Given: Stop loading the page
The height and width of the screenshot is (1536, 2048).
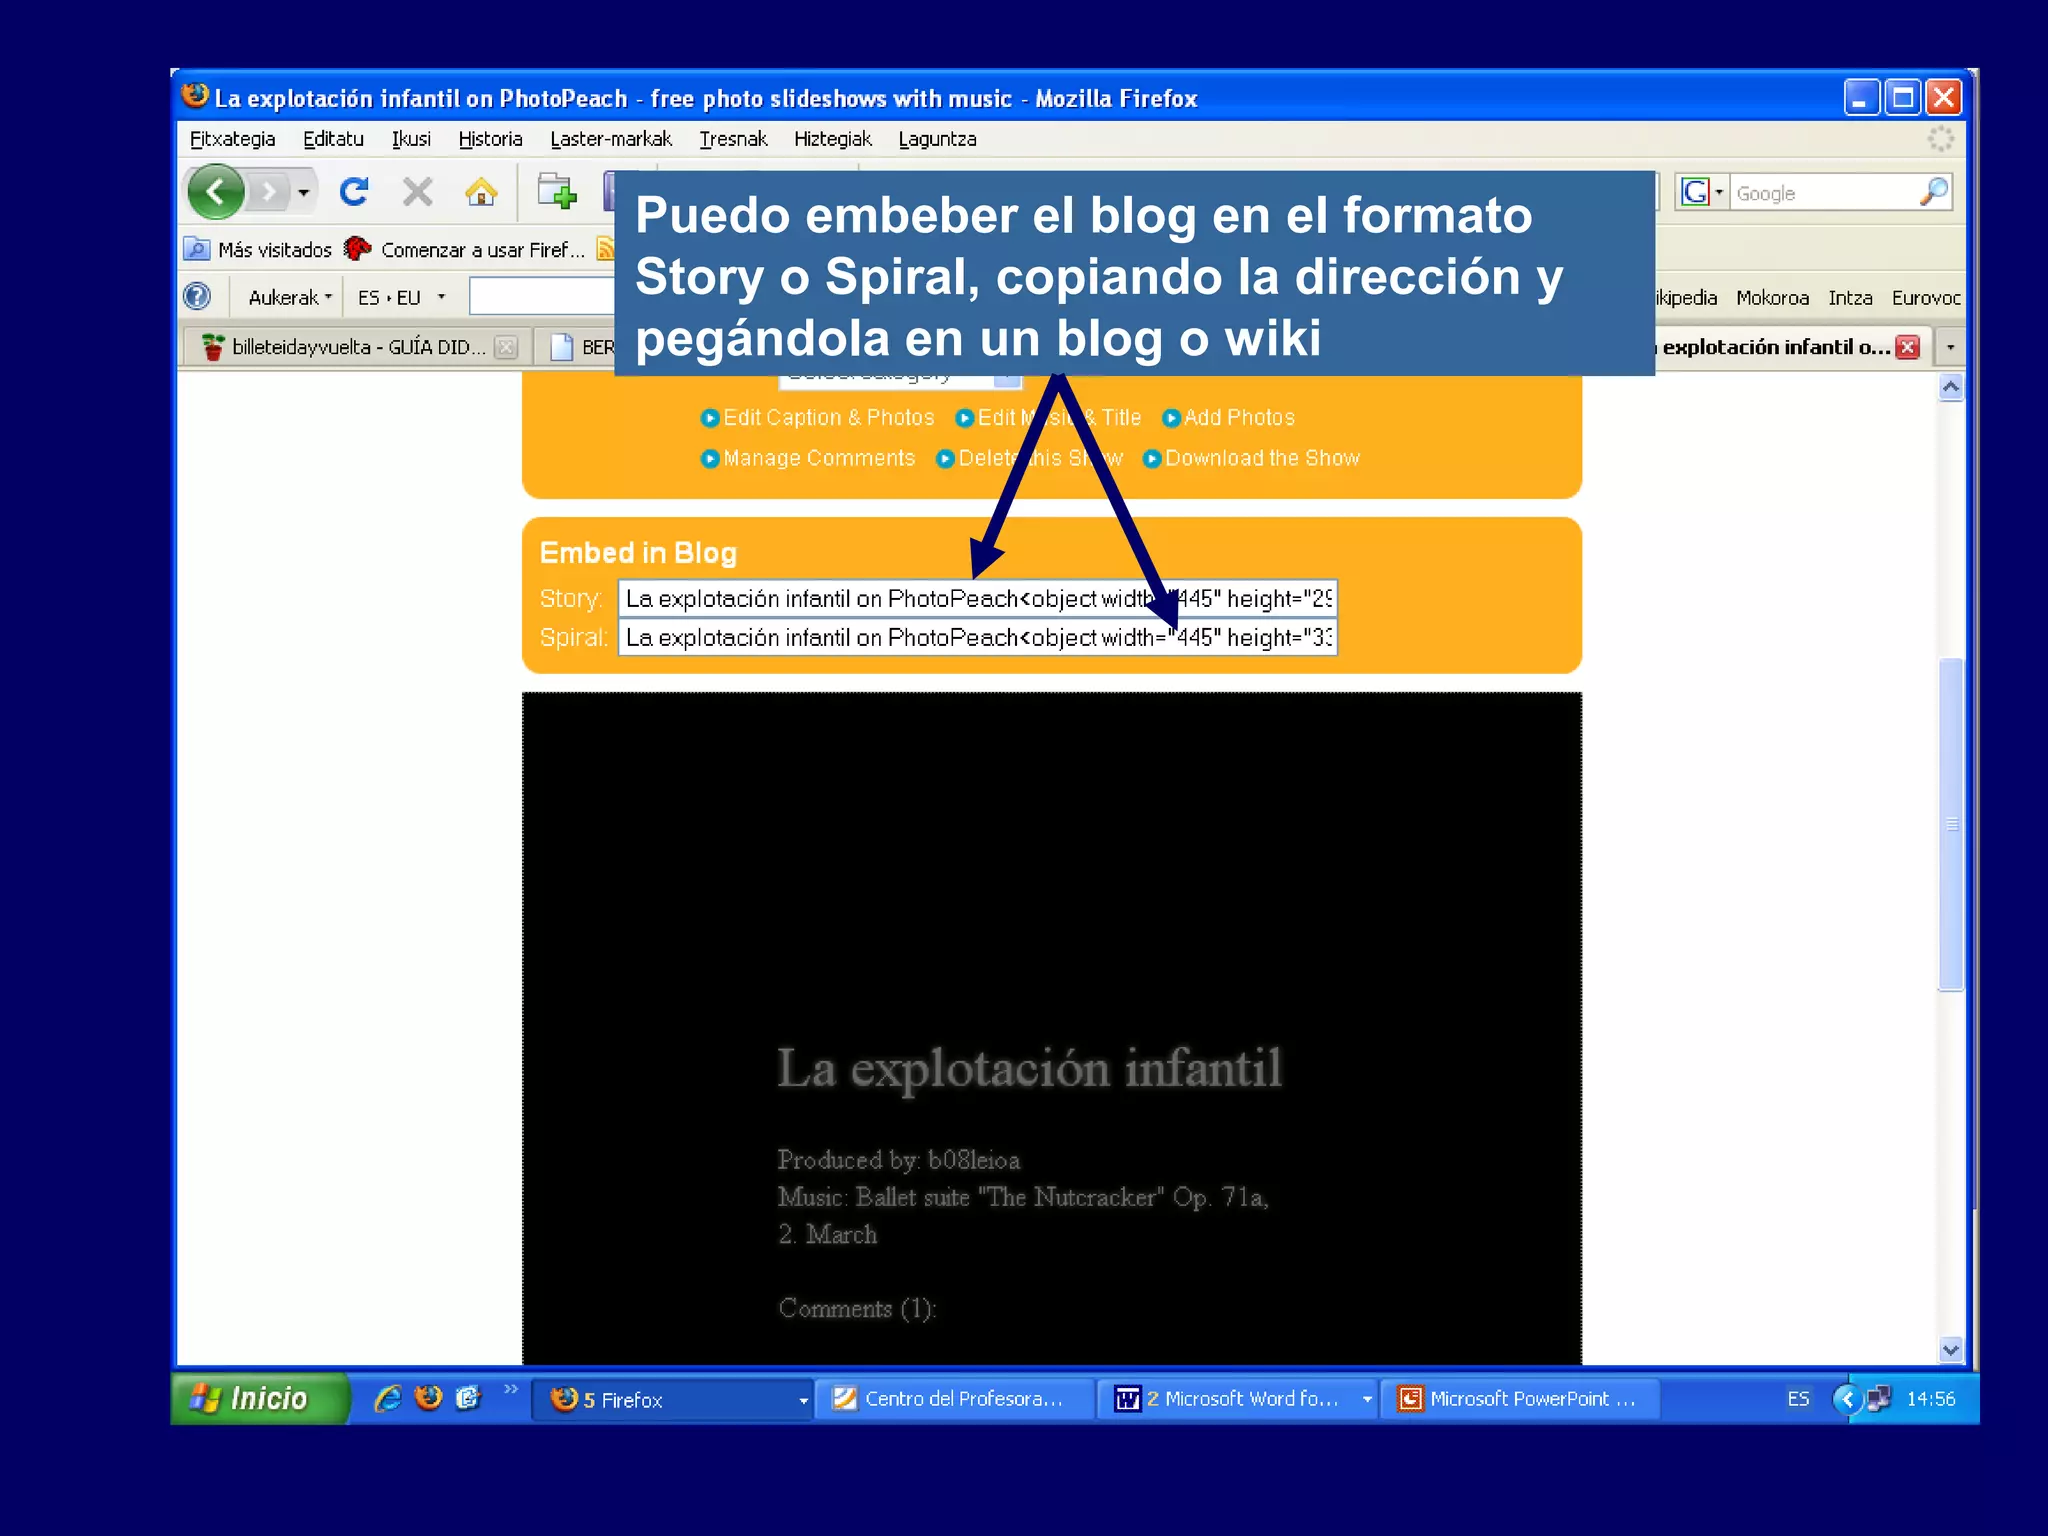Looking at the screenshot, I should 418,192.
